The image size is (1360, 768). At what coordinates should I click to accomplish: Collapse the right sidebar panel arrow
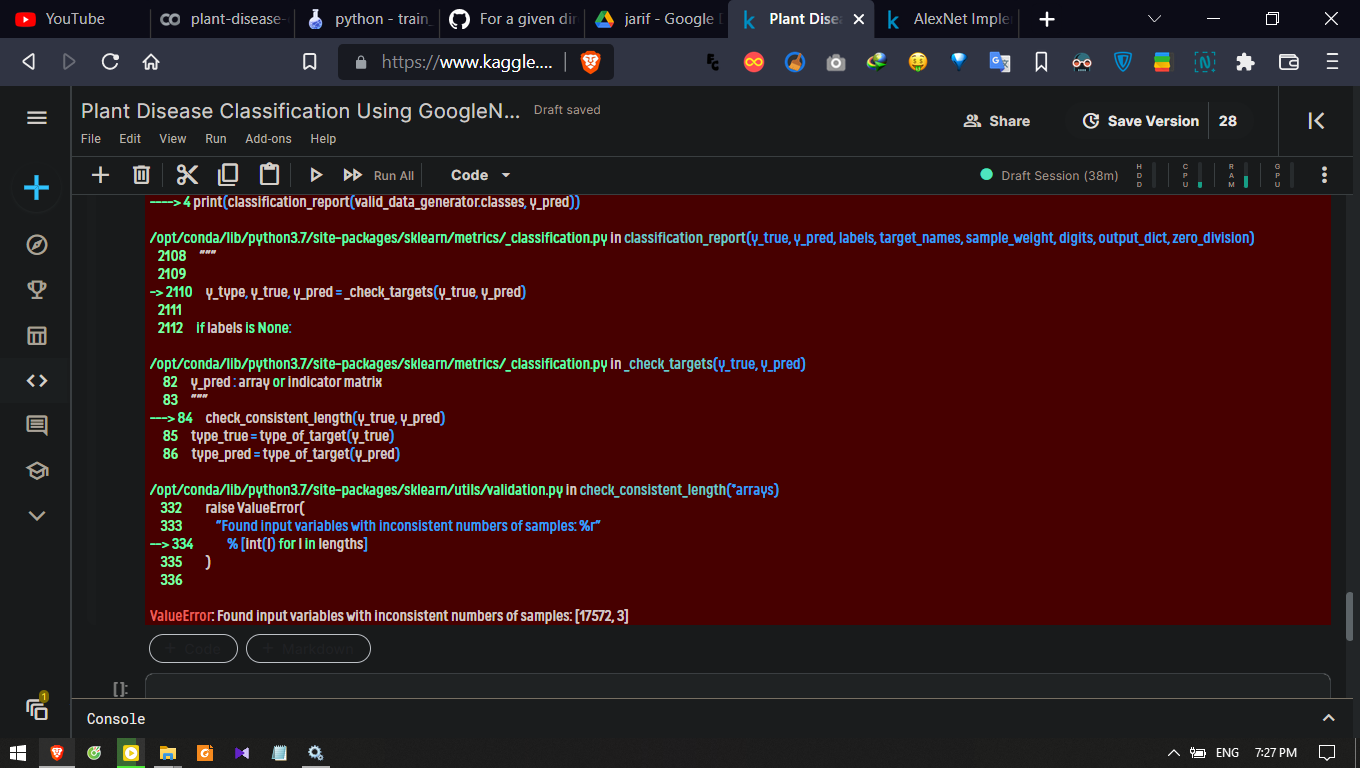coord(1316,121)
